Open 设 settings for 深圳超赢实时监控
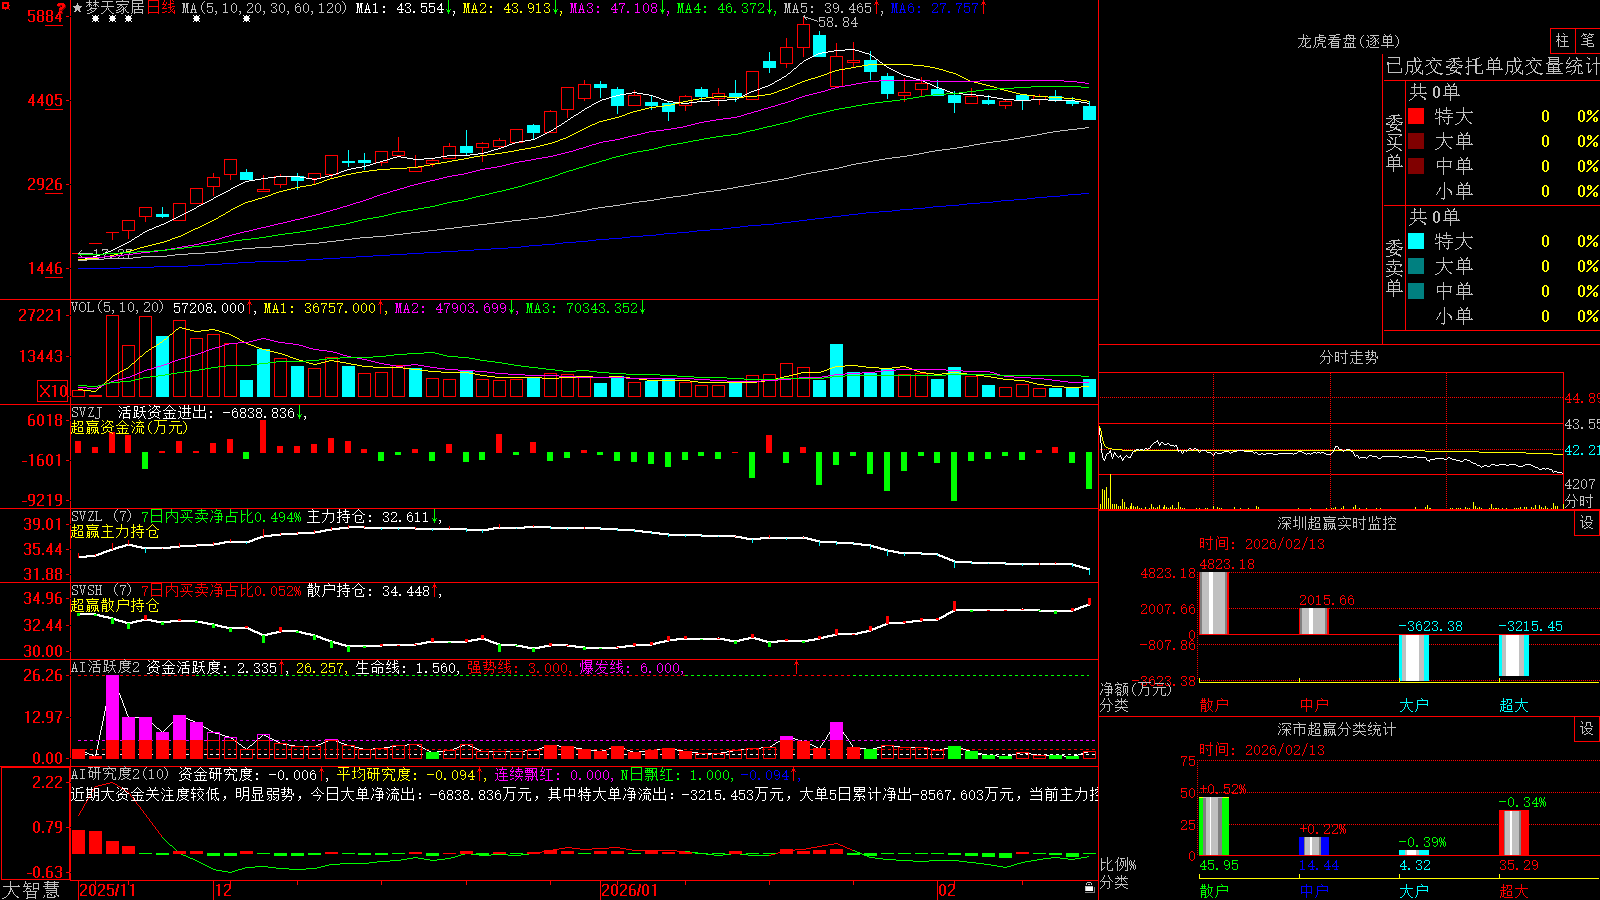Image resolution: width=1600 pixels, height=900 pixels. tap(1587, 523)
